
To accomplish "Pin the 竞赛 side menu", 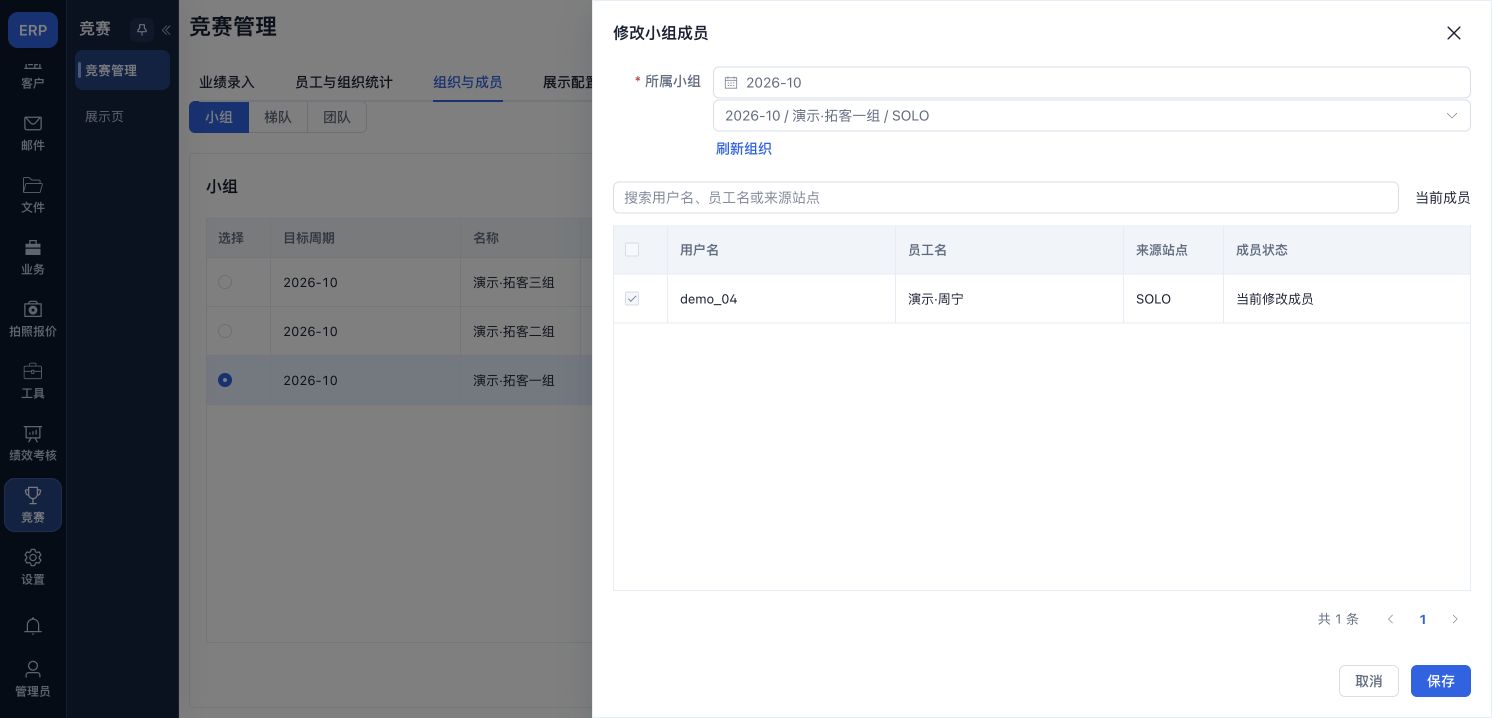I will [141, 30].
